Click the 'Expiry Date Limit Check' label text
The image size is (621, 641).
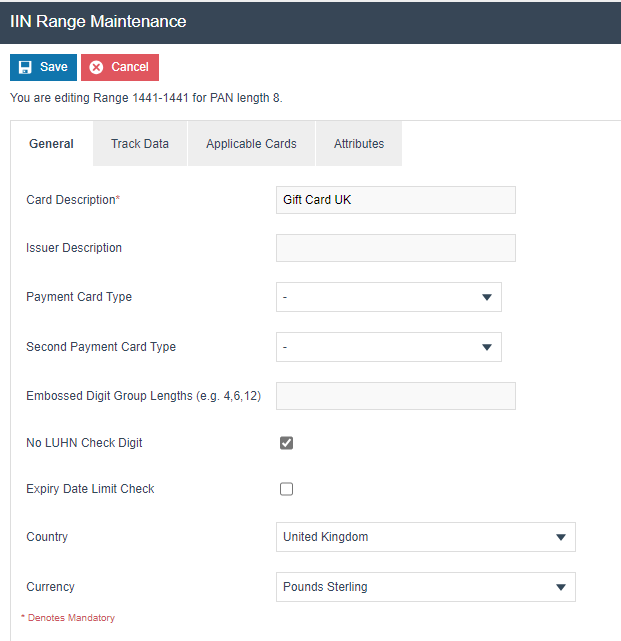90,489
